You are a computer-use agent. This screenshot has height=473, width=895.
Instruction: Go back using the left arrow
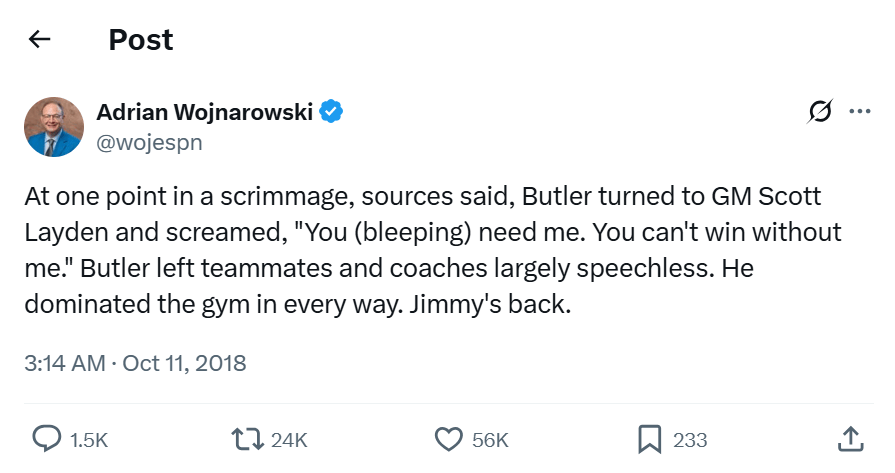pyautogui.click(x=39, y=39)
